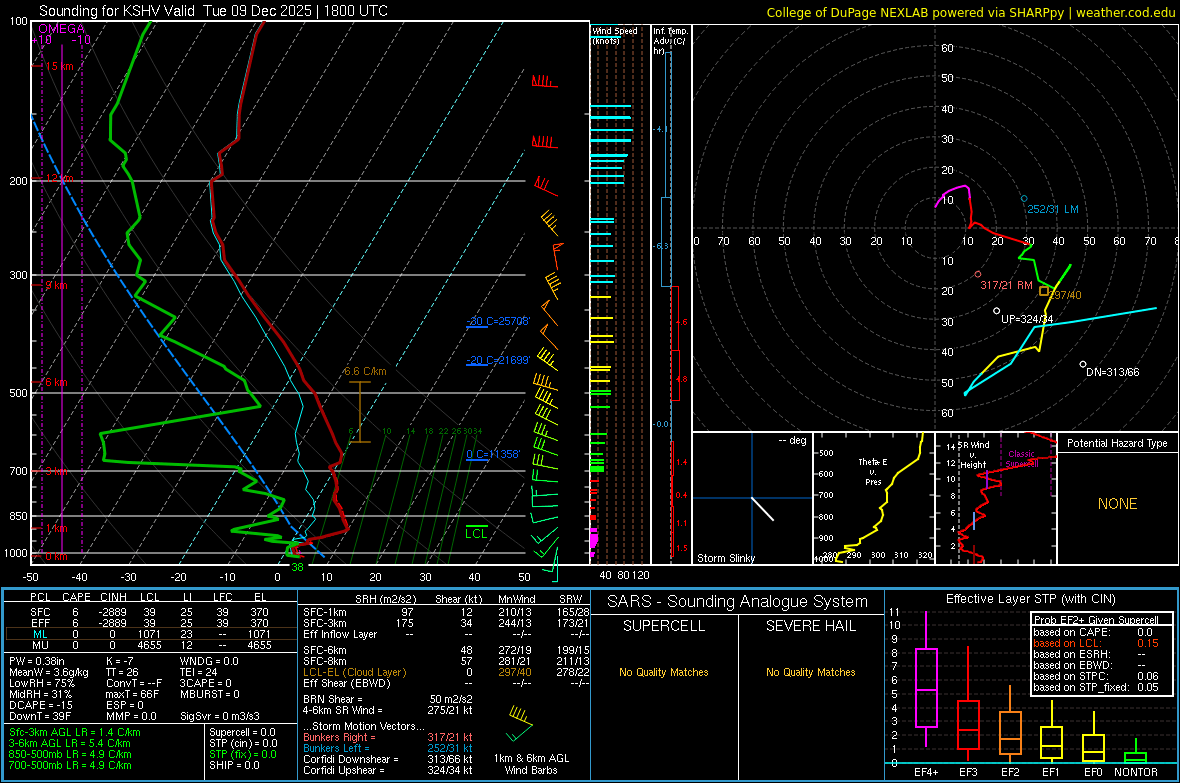The image size is (1180, 783).
Task: Click the sounding title for KSHV
Action: point(213,11)
